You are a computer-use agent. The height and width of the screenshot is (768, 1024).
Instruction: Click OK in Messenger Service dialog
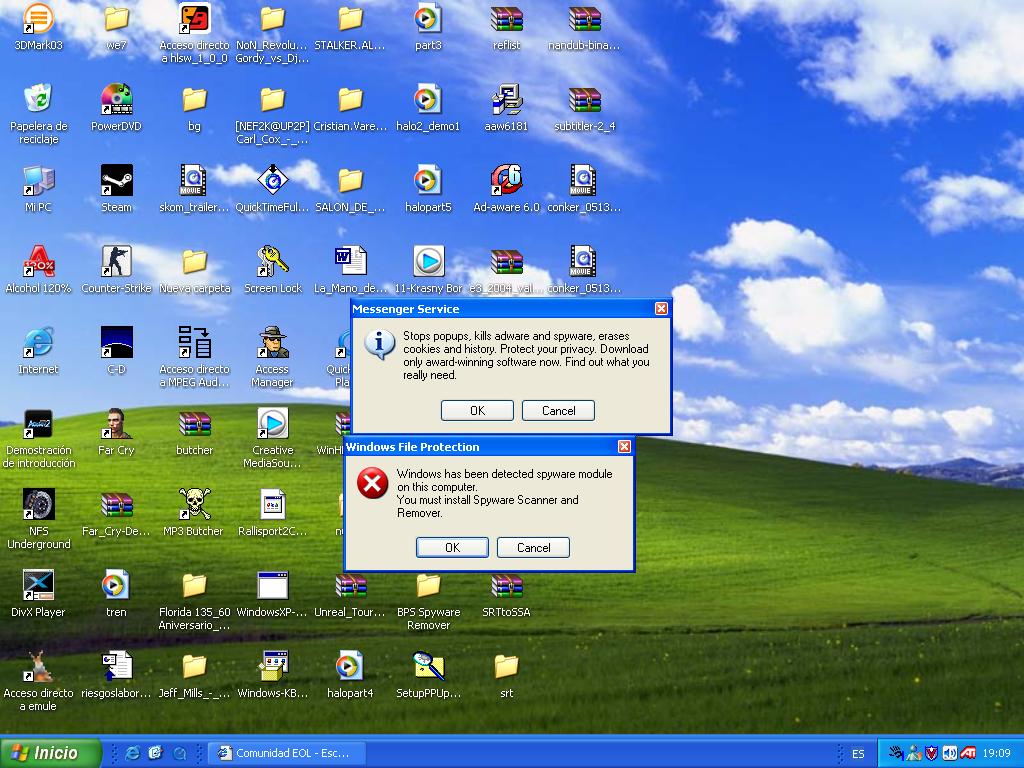(477, 411)
